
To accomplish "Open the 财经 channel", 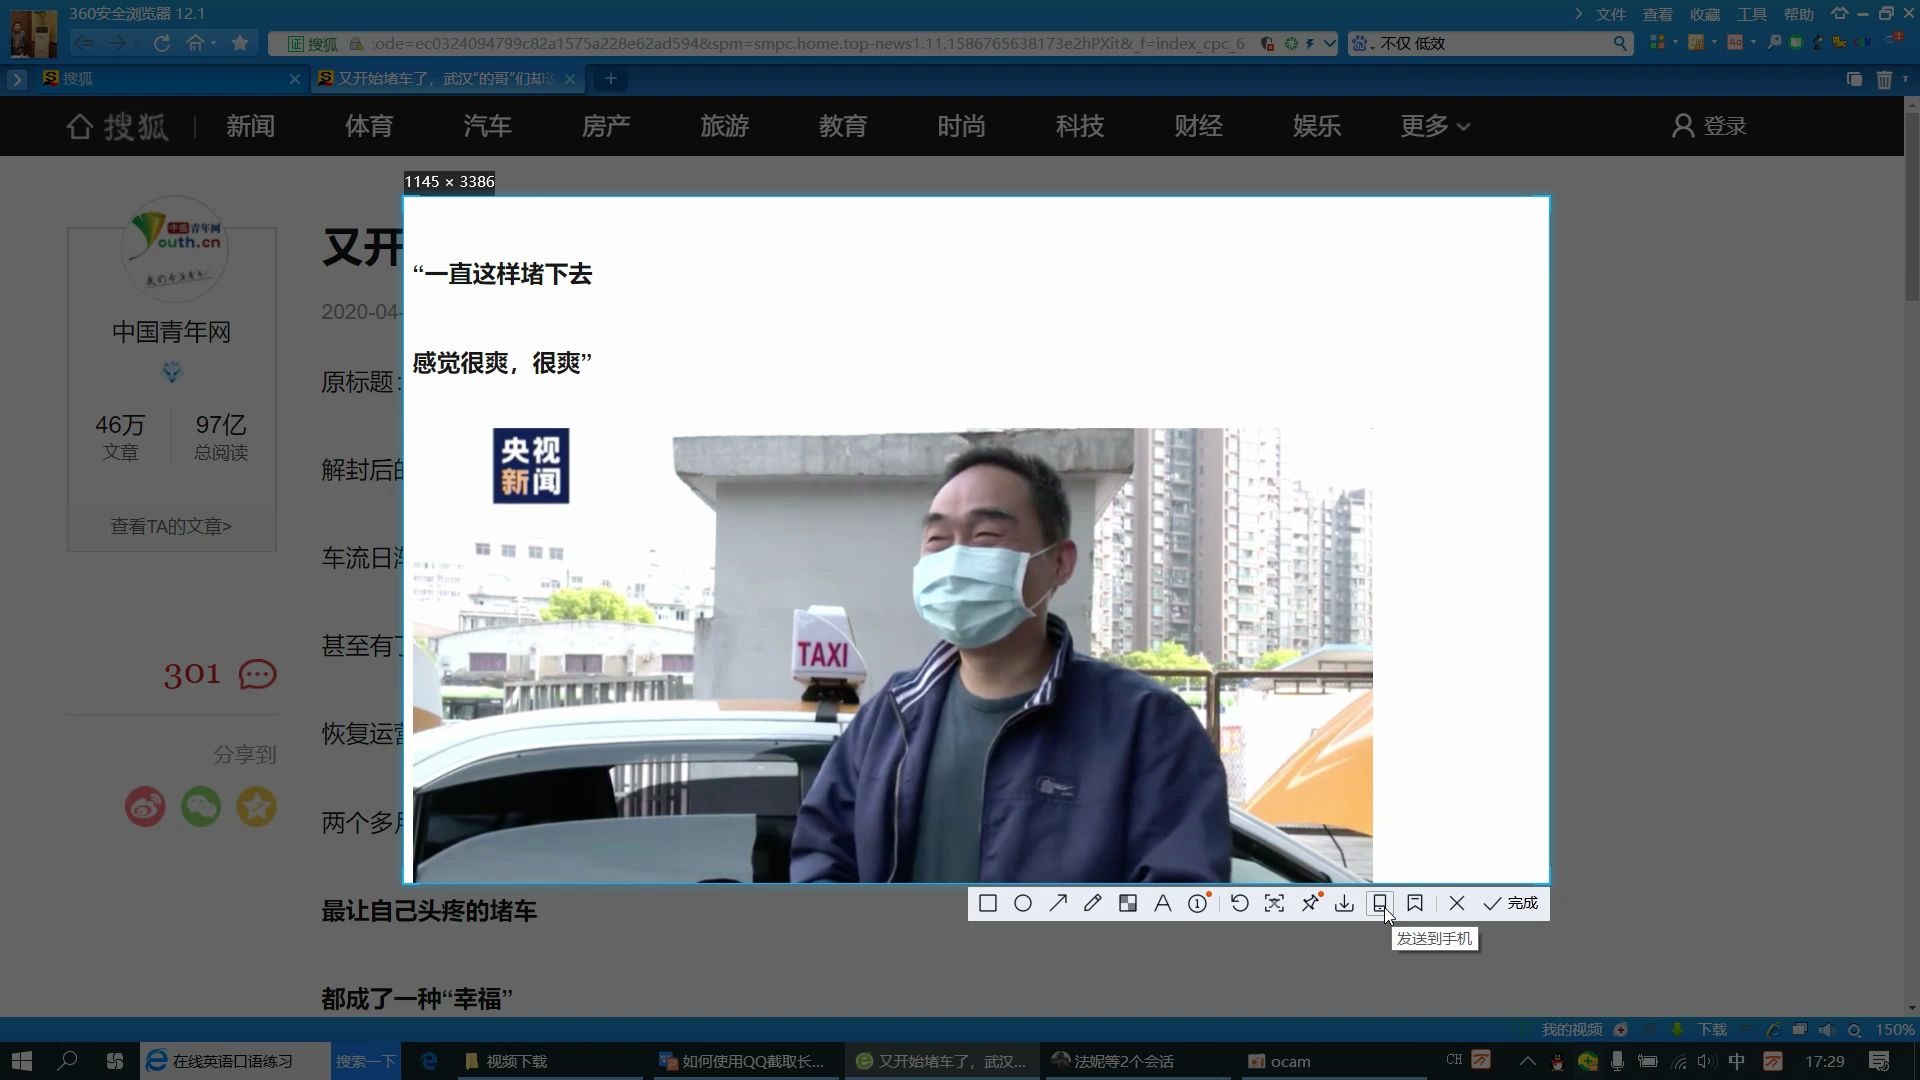I will click(x=1198, y=126).
